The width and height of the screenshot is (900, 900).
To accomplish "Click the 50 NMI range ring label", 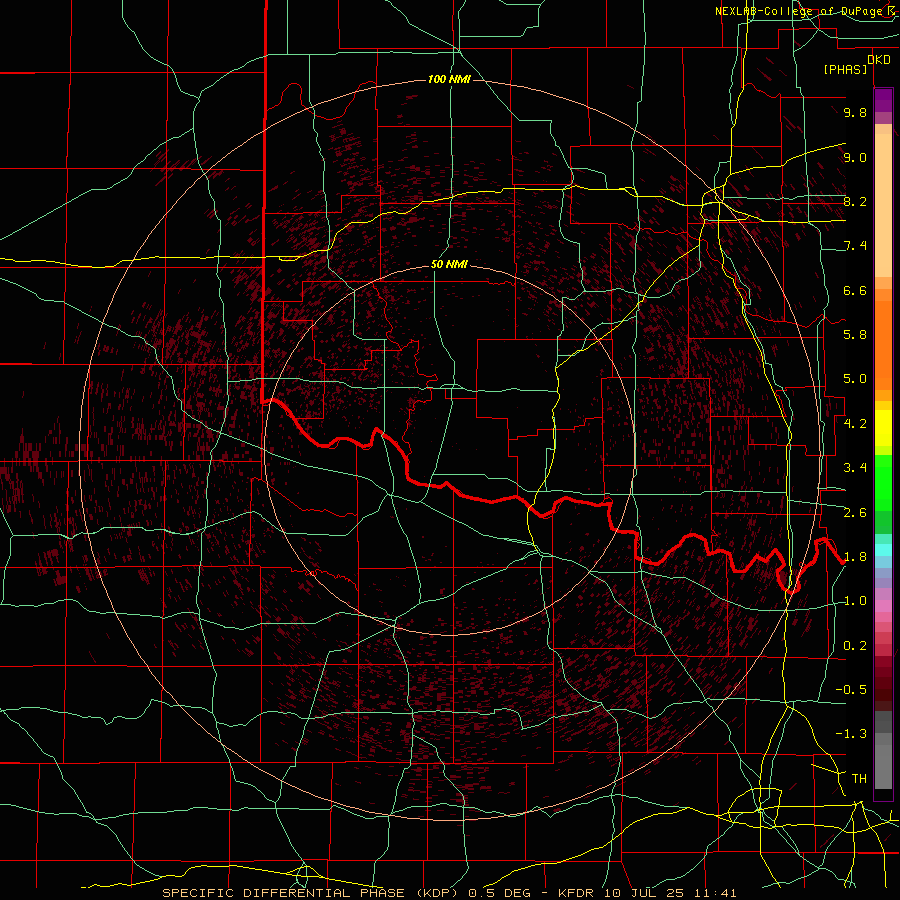I will click(x=449, y=265).
